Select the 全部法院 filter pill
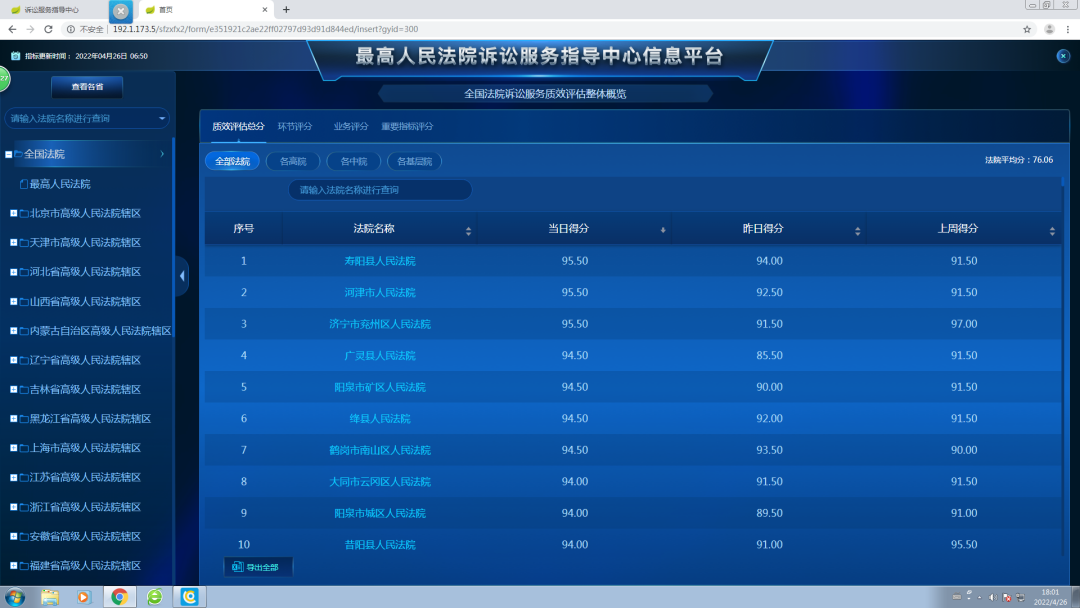This screenshot has width=1080, height=608. [232, 161]
